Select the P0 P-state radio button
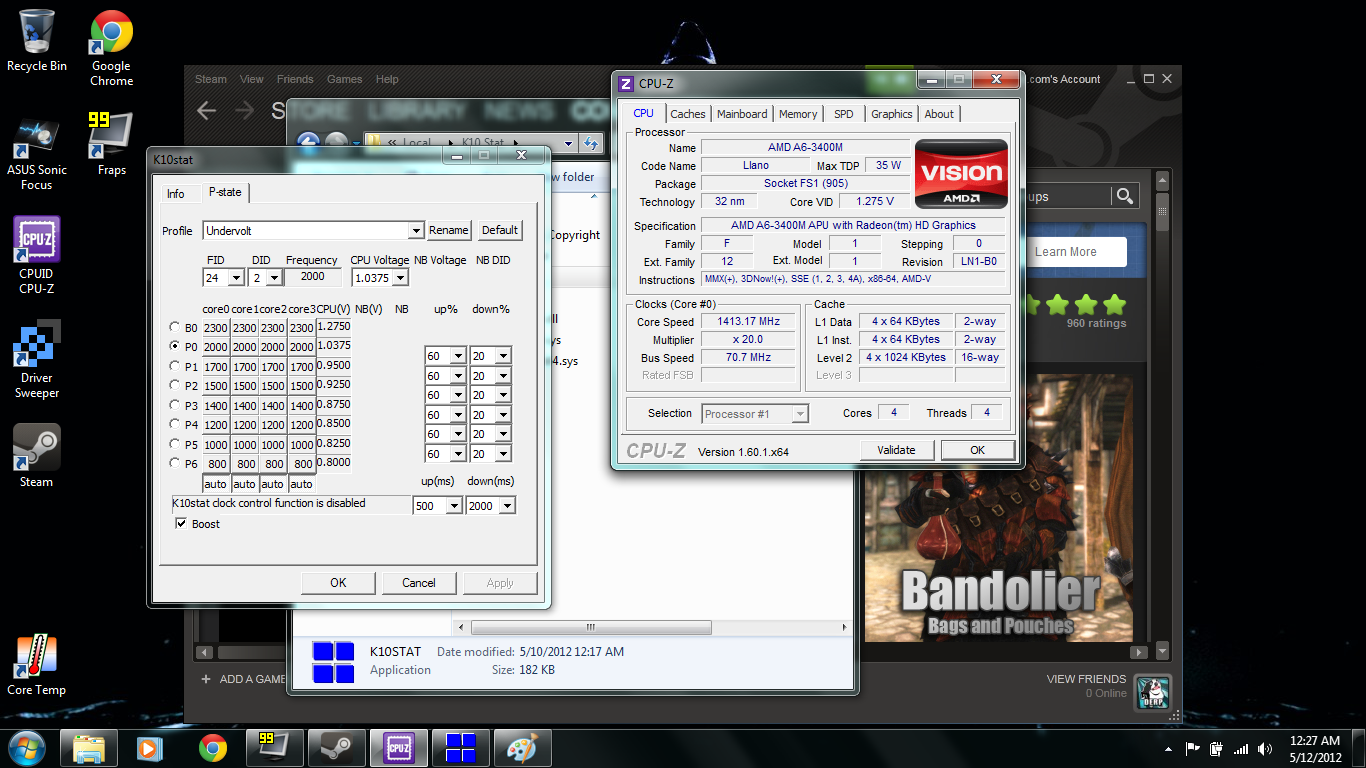Screen dimensions: 1366x768 177,346
